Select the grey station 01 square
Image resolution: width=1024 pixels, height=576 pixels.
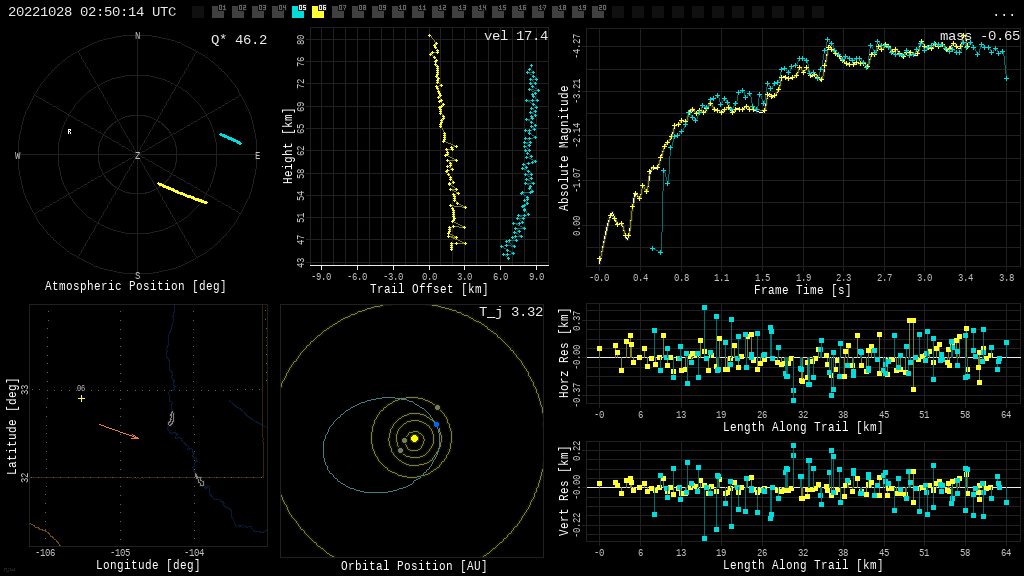pyautogui.click(x=218, y=12)
